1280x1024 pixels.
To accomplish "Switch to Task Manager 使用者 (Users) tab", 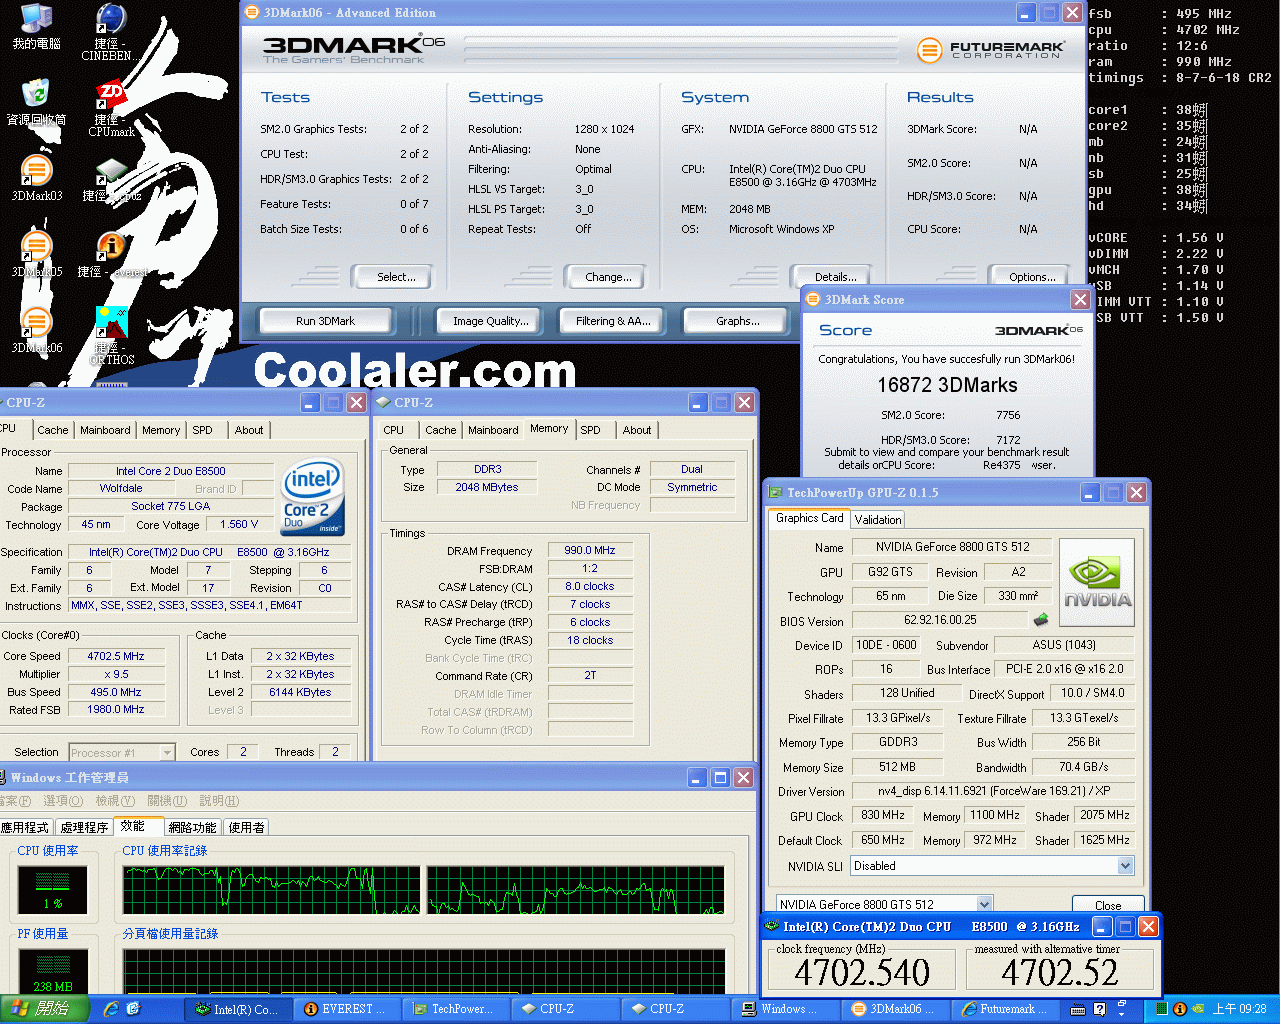I will 246,827.
